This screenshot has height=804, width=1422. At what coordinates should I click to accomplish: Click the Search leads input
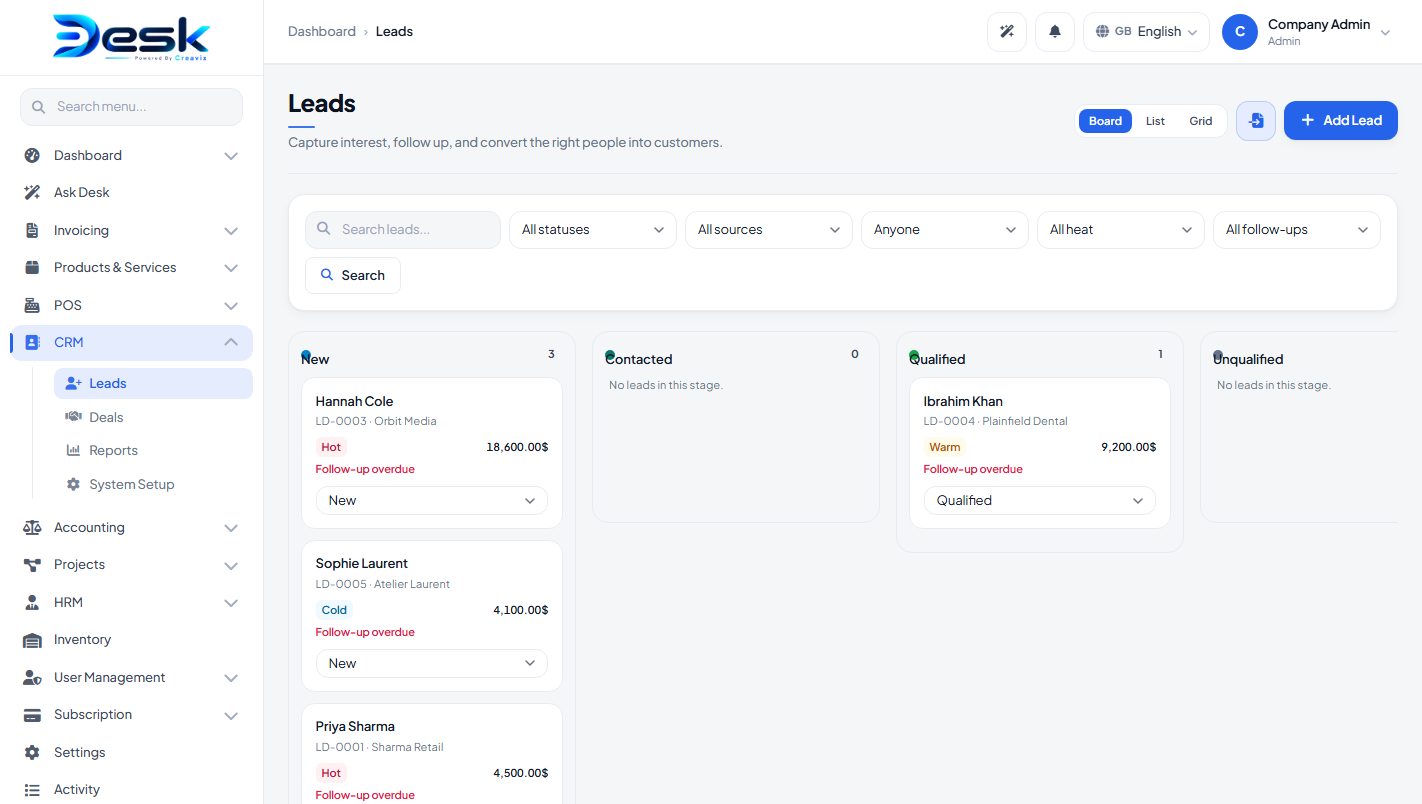403,230
